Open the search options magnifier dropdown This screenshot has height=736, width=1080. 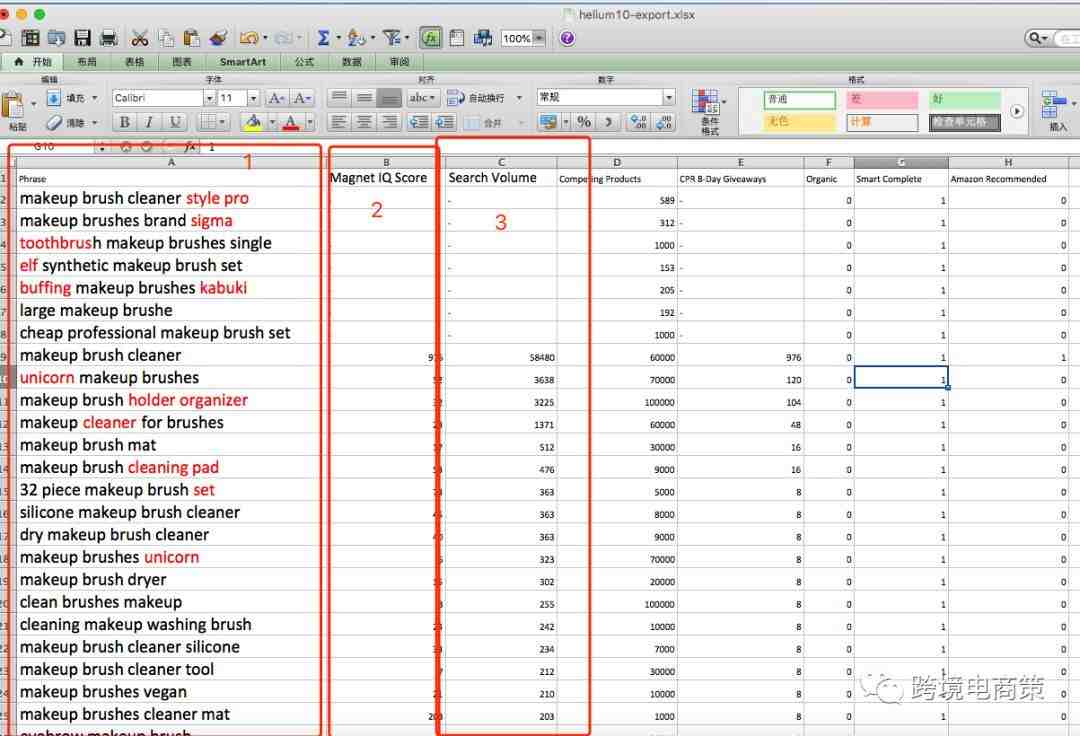pos(1036,39)
